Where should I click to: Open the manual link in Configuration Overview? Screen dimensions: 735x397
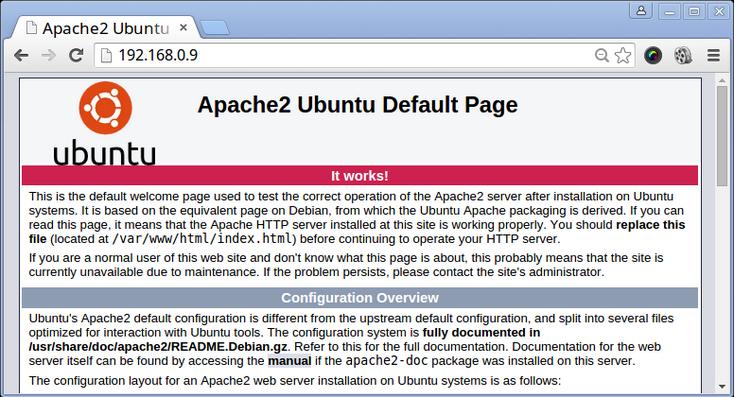click(x=289, y=361)
